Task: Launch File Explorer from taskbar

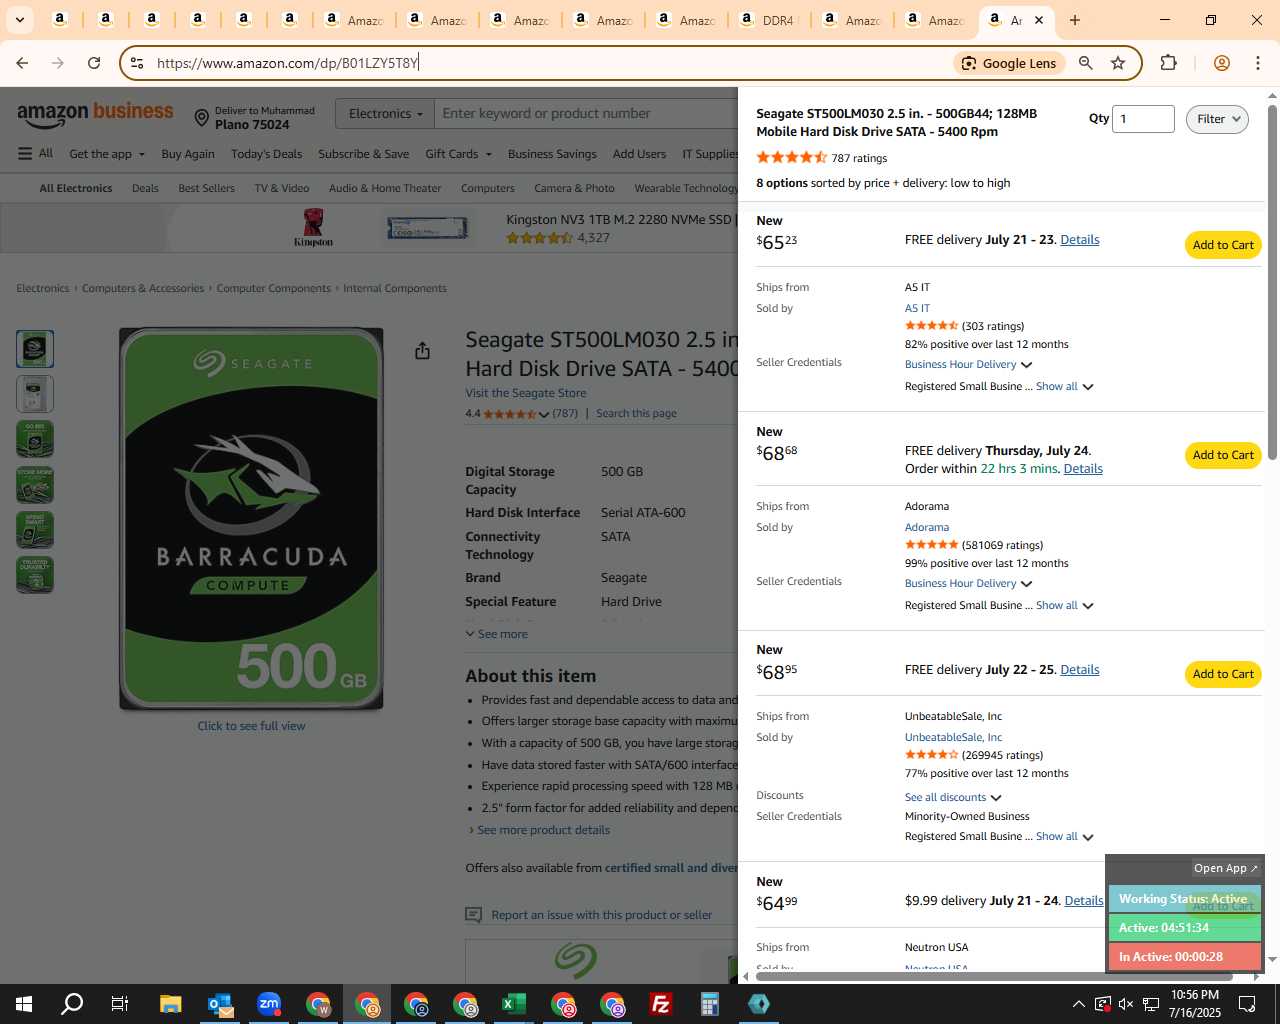Action: [170, 1004]
